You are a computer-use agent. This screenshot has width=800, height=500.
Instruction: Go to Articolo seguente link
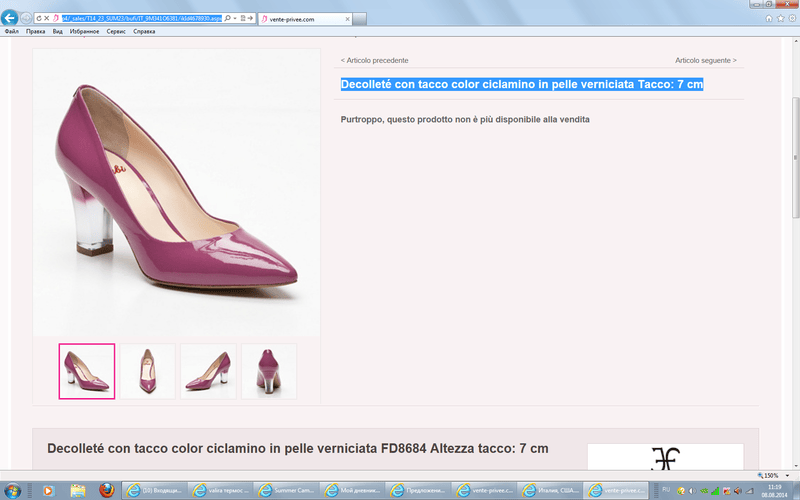[x=705, y=60]
